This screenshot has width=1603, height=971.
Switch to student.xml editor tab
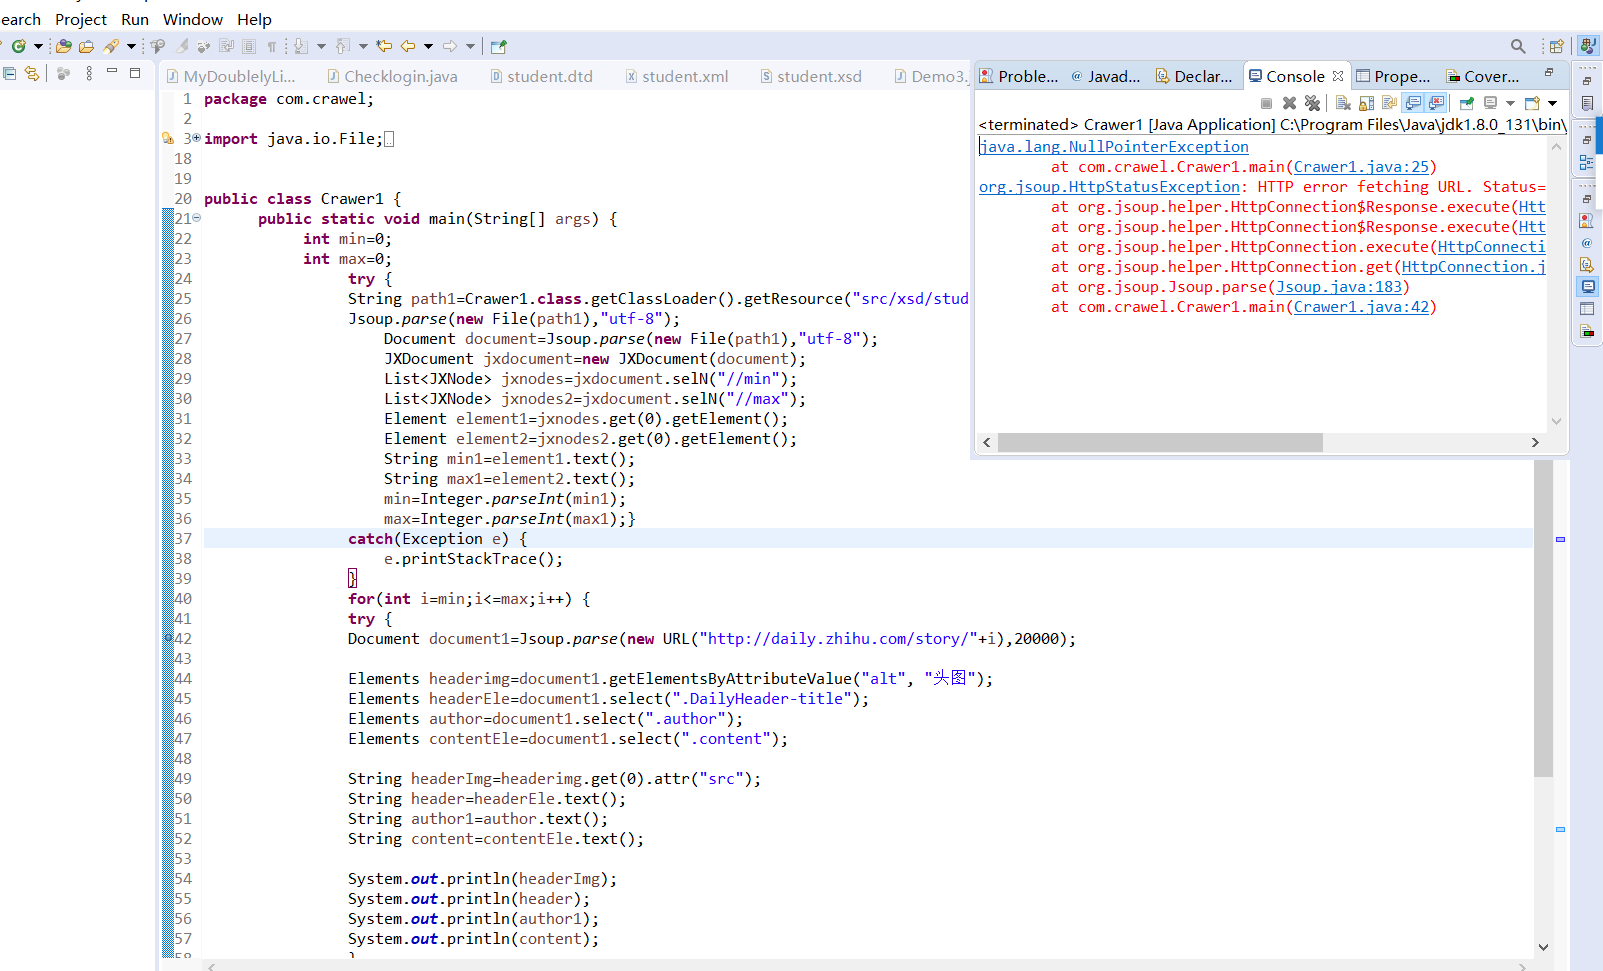(677, 76)
